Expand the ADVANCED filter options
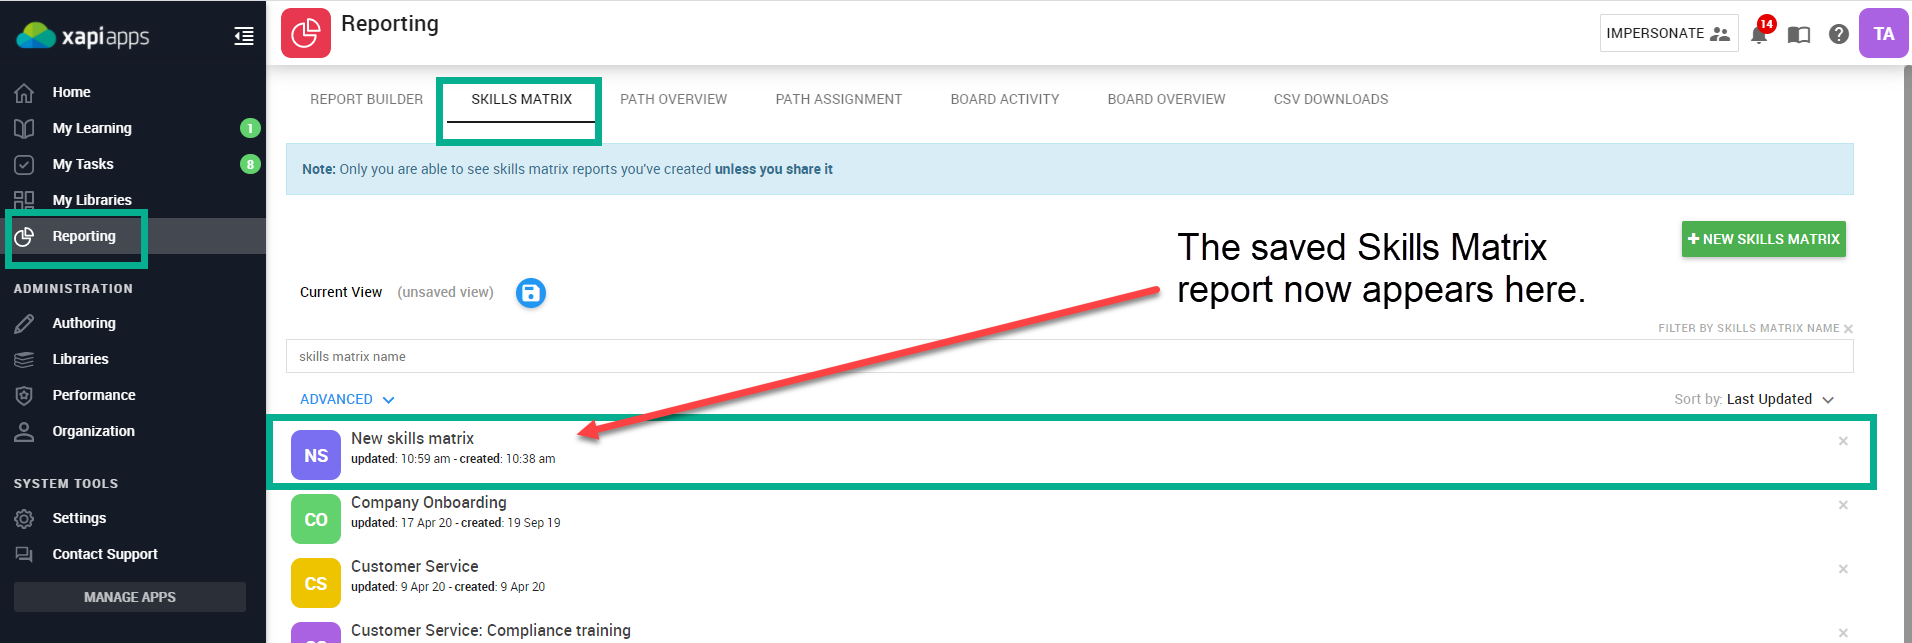Viewport: 1912px width, 643px height. pos(347,399)
